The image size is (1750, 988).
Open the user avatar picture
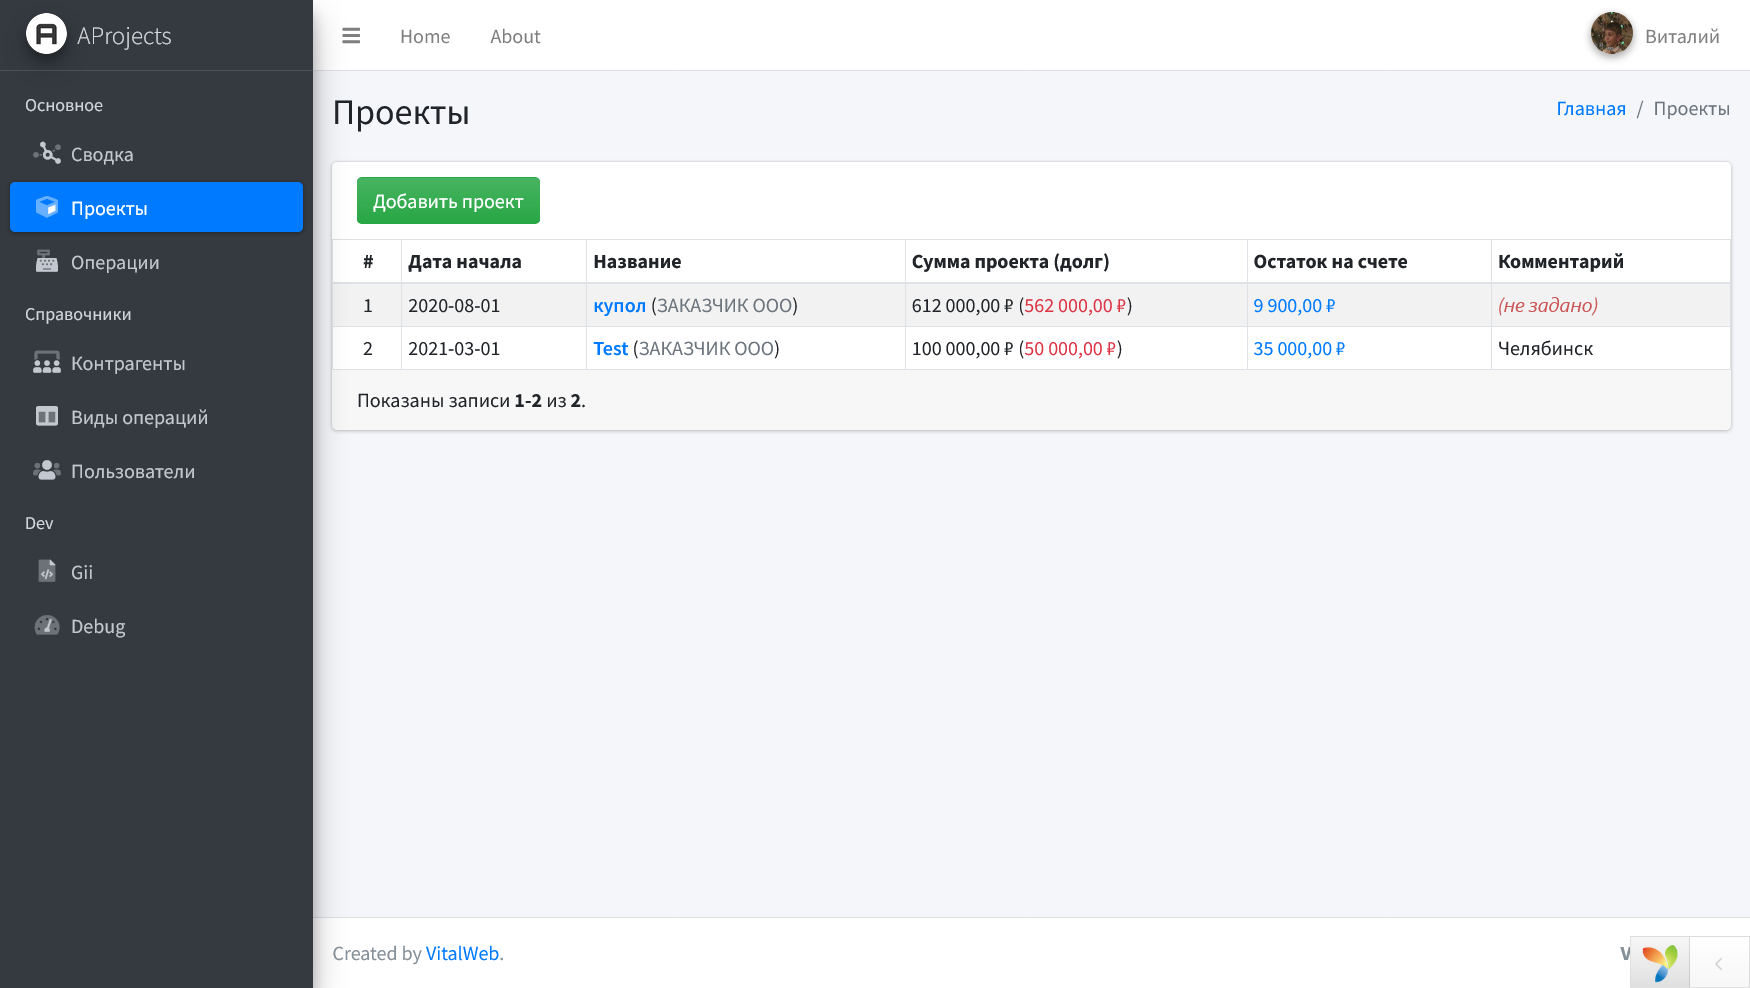(1612, 34)
